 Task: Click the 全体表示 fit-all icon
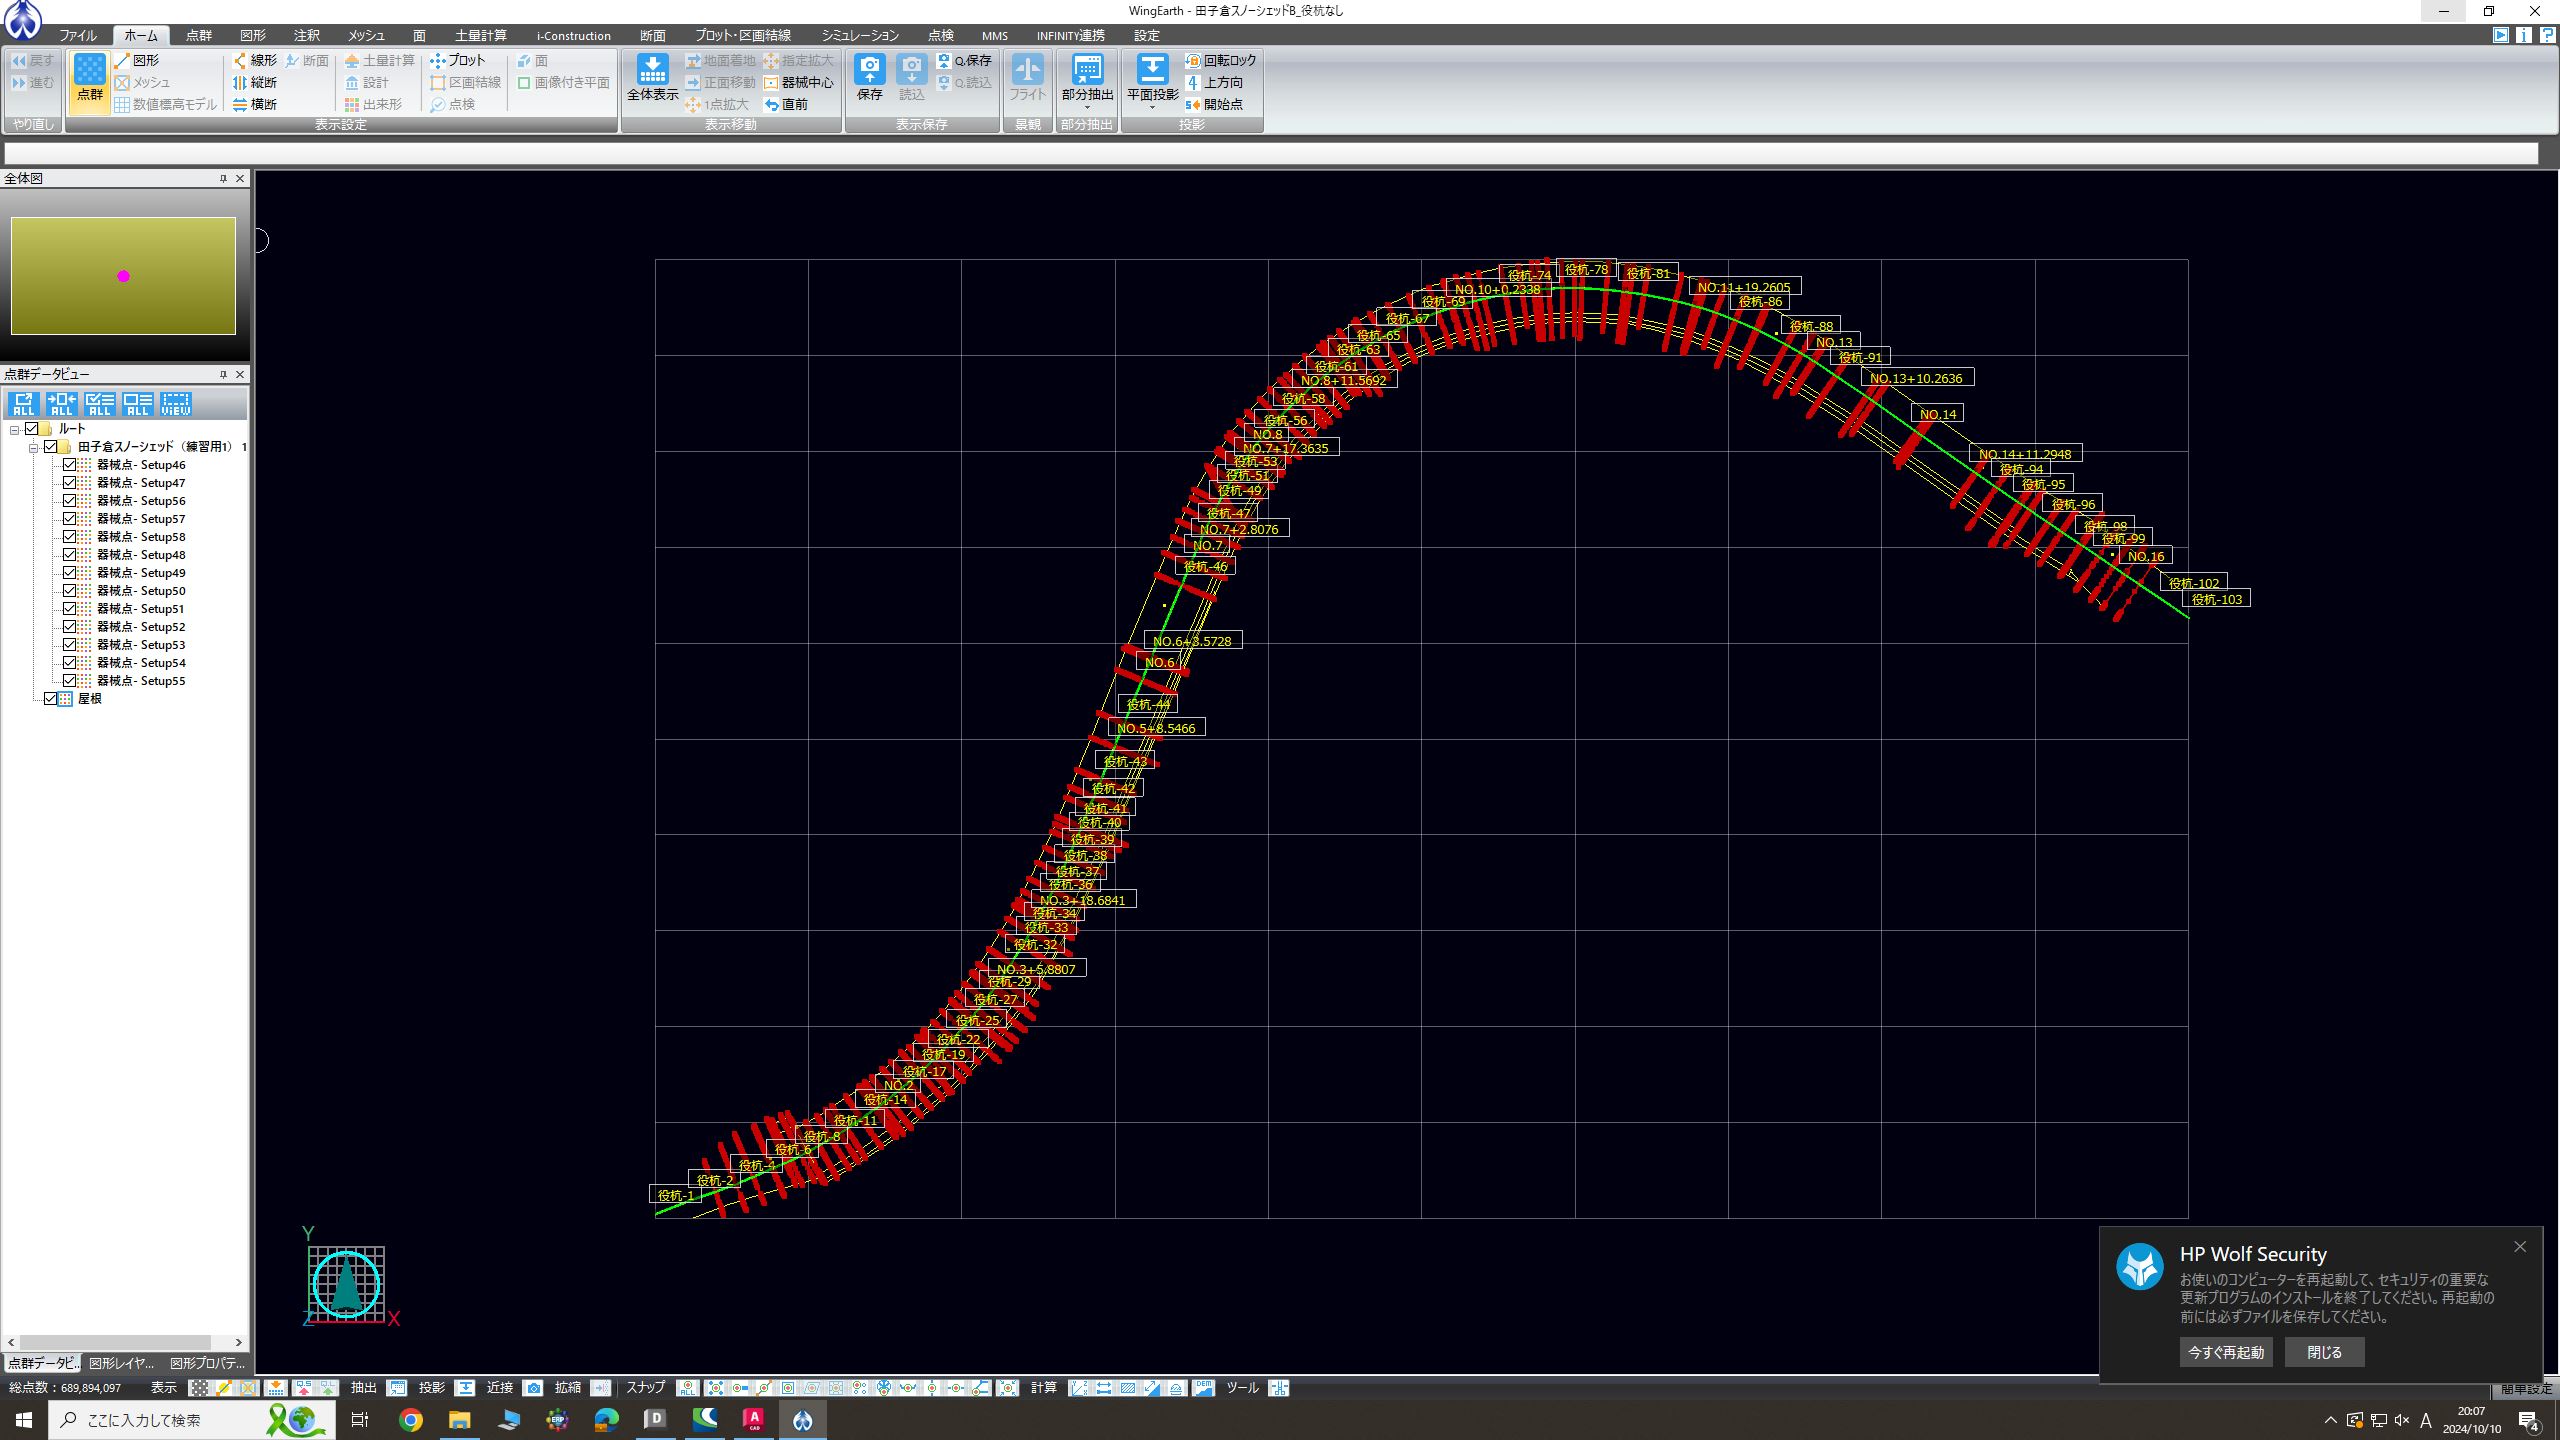(652, 70)
